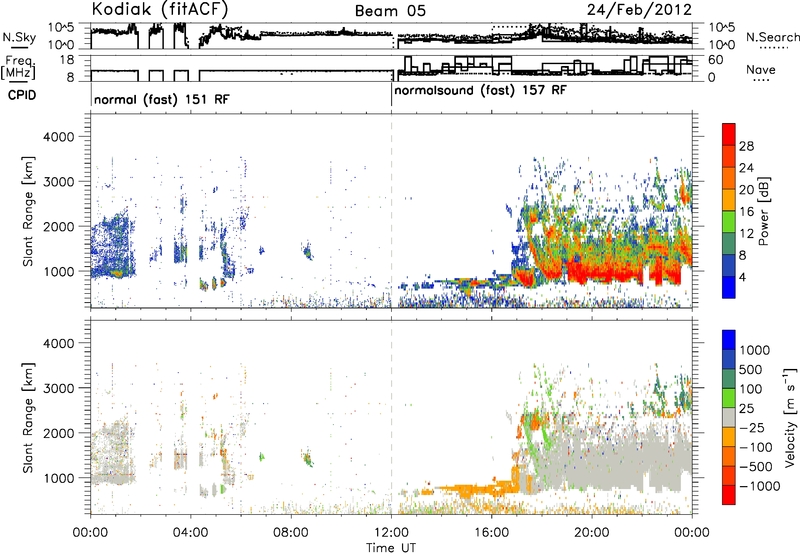Click the dotted line sample under "N.Search"
Viewport: 800px width, 554px height.
coord(774,48)
